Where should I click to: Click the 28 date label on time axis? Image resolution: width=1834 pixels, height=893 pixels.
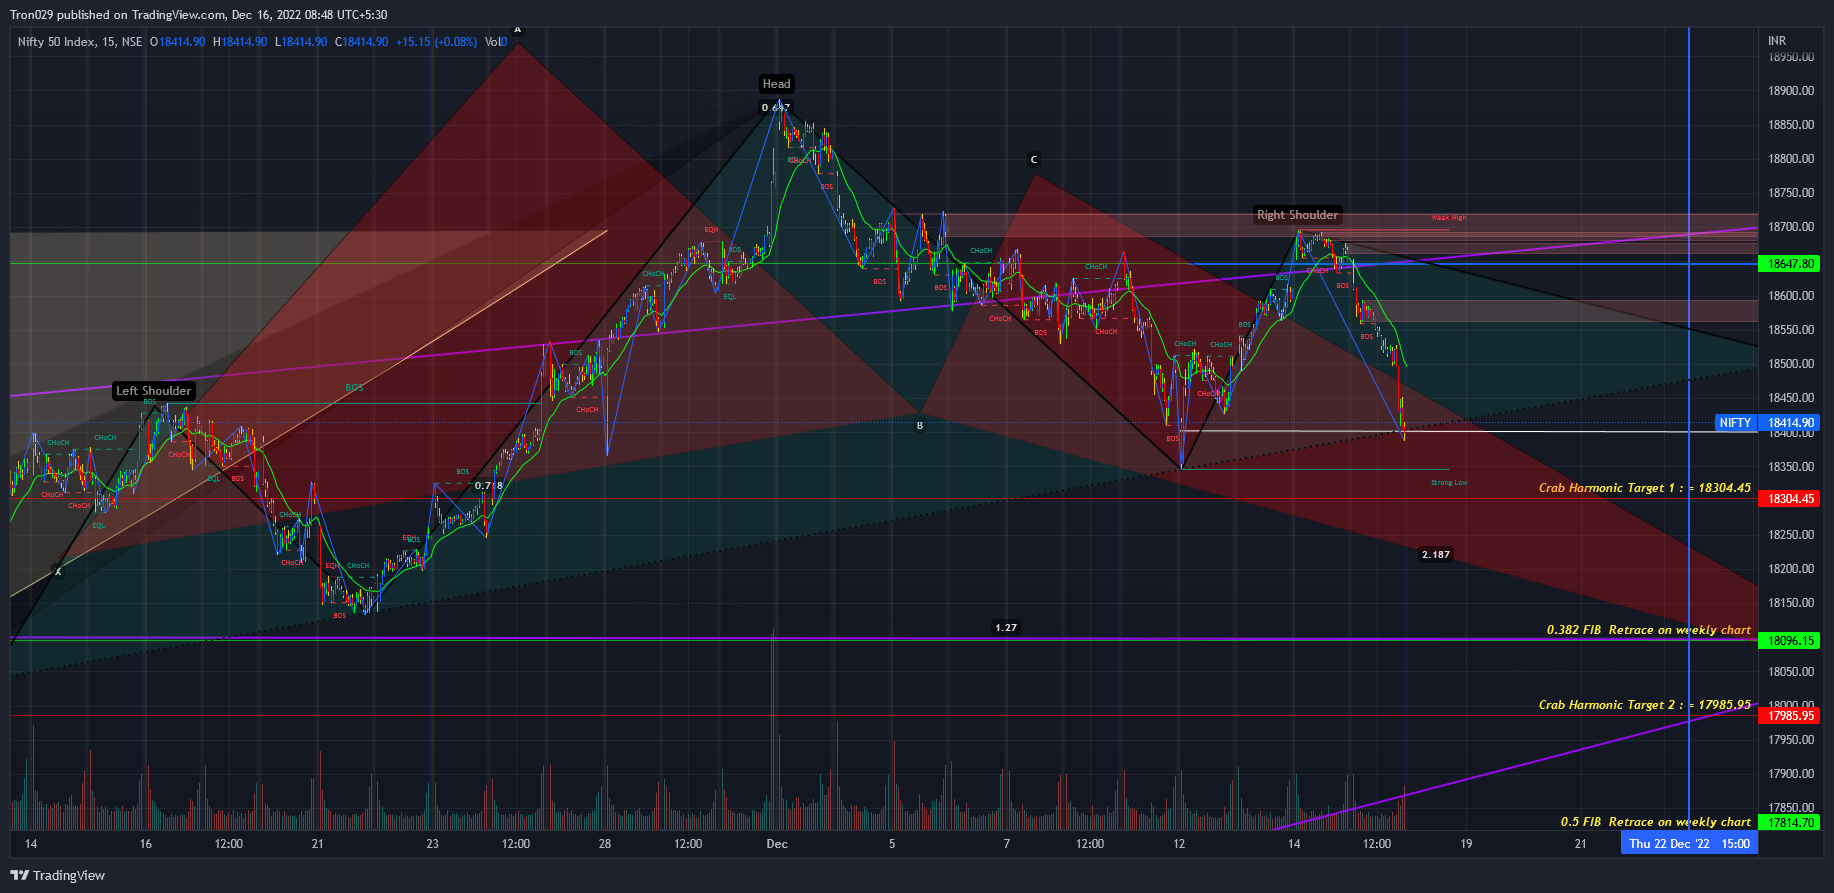point(605,844)
